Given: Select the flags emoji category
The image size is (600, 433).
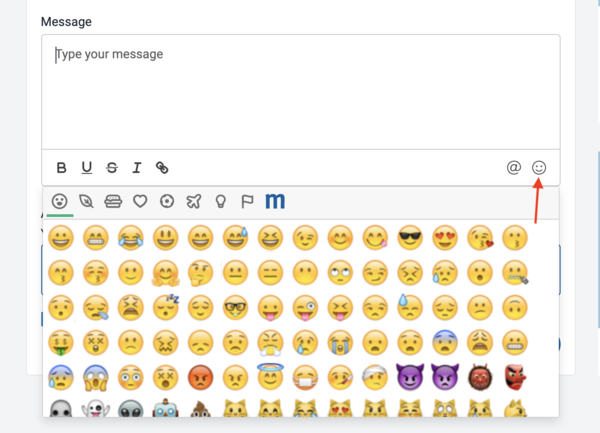Looking at the screenshot, I should click(x=247, y=201).
